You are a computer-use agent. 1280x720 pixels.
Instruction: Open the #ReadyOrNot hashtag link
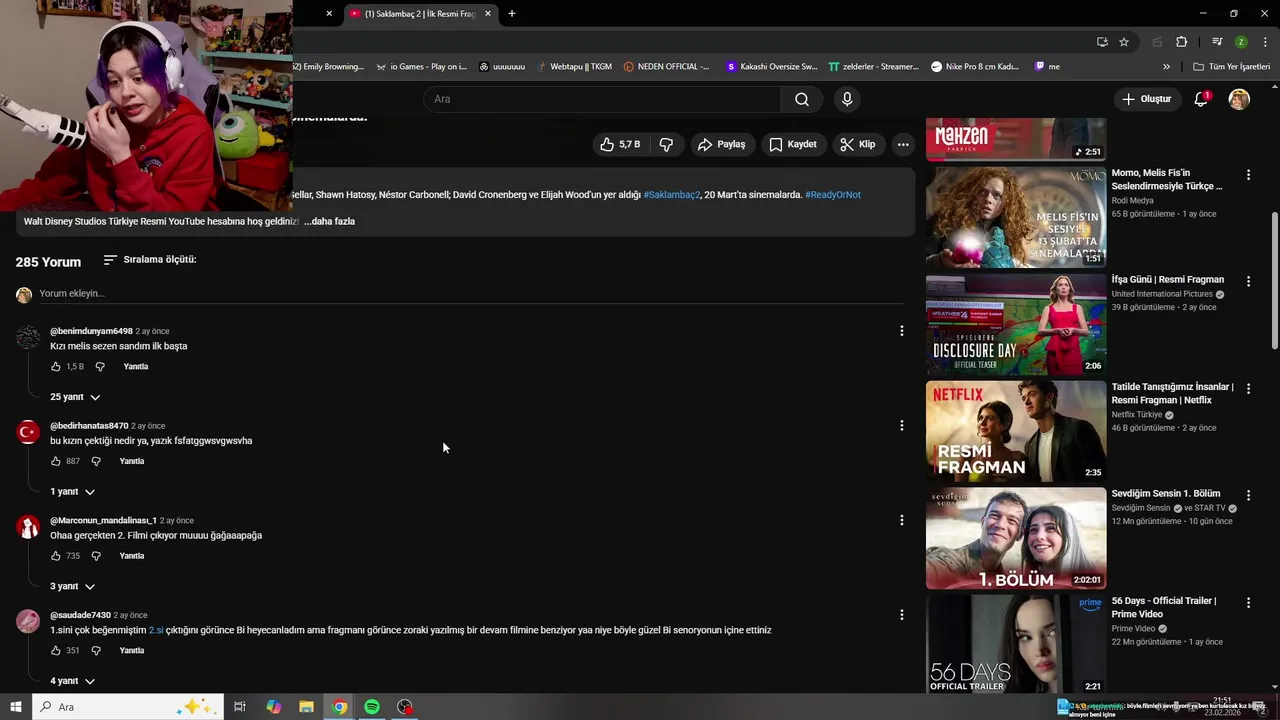832,195
